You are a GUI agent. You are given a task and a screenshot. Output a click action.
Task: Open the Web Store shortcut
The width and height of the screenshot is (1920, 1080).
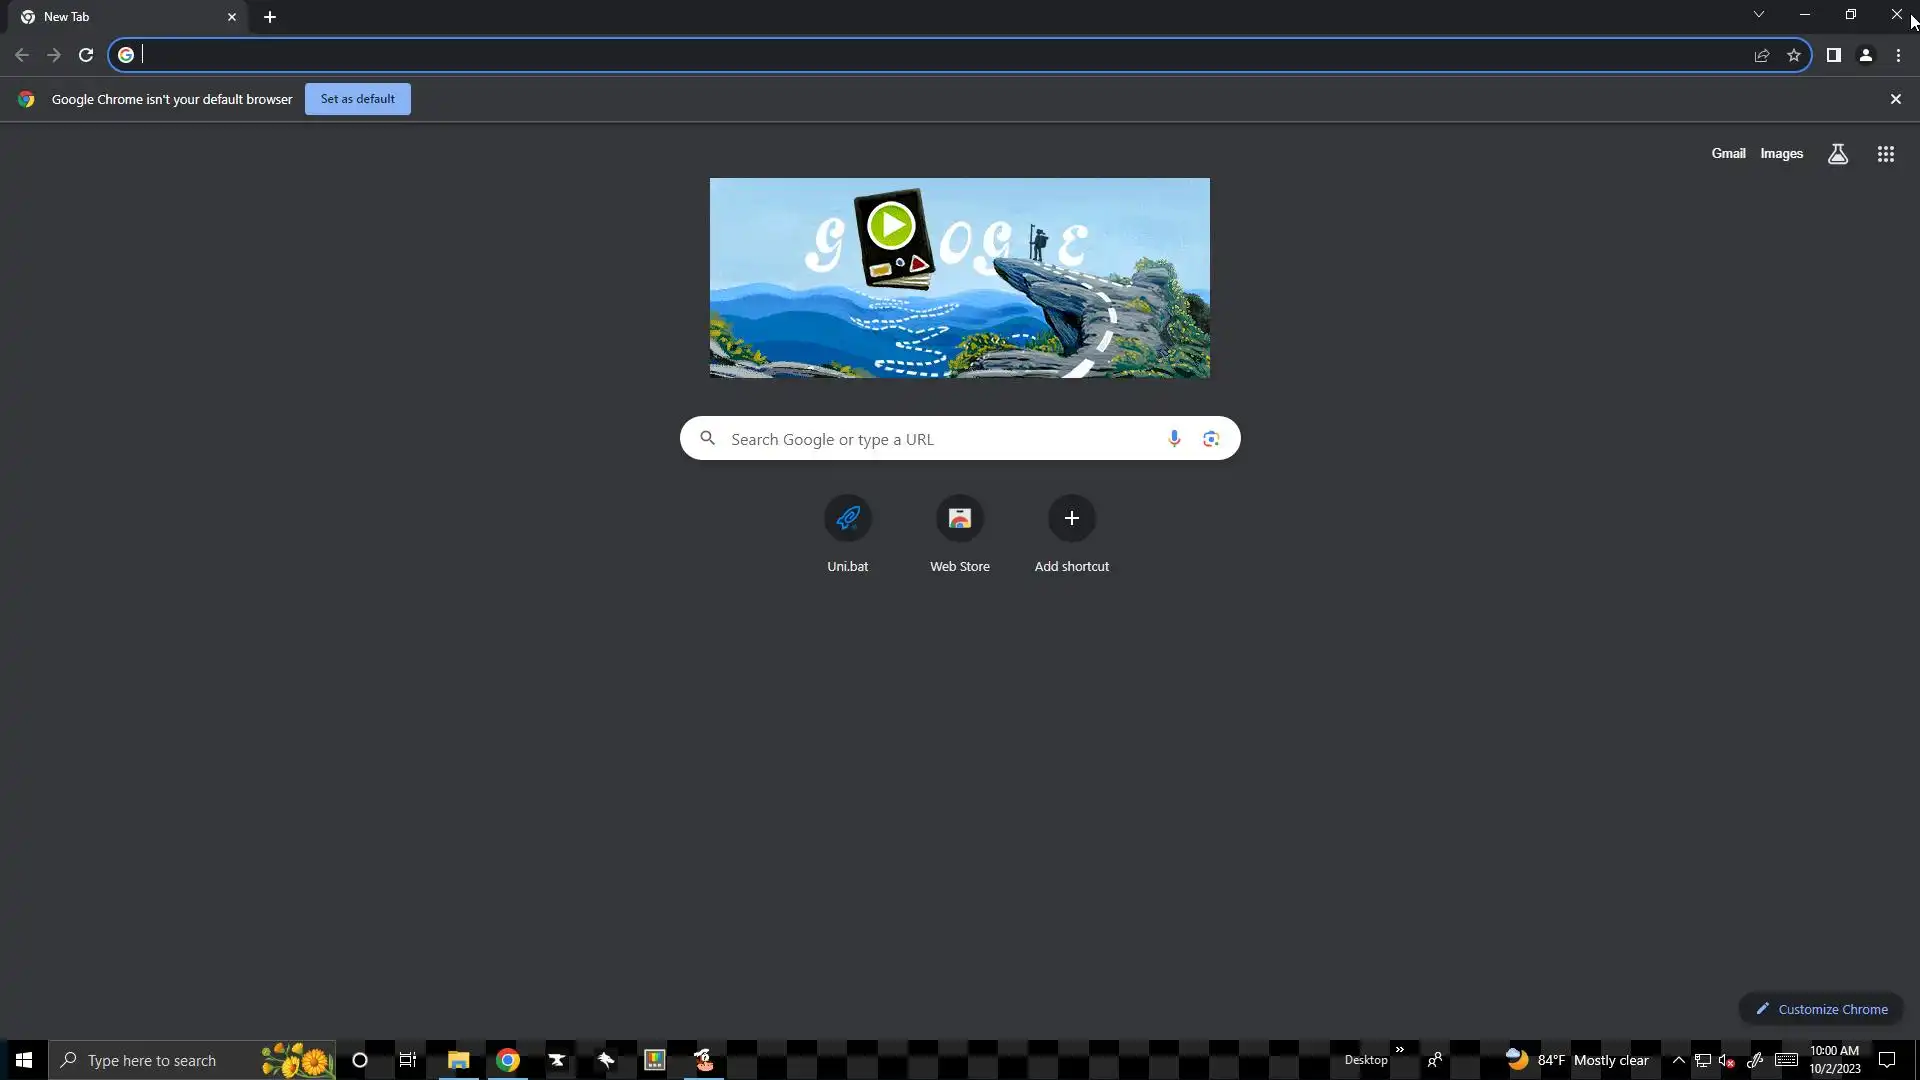click(x=959, y=519)
